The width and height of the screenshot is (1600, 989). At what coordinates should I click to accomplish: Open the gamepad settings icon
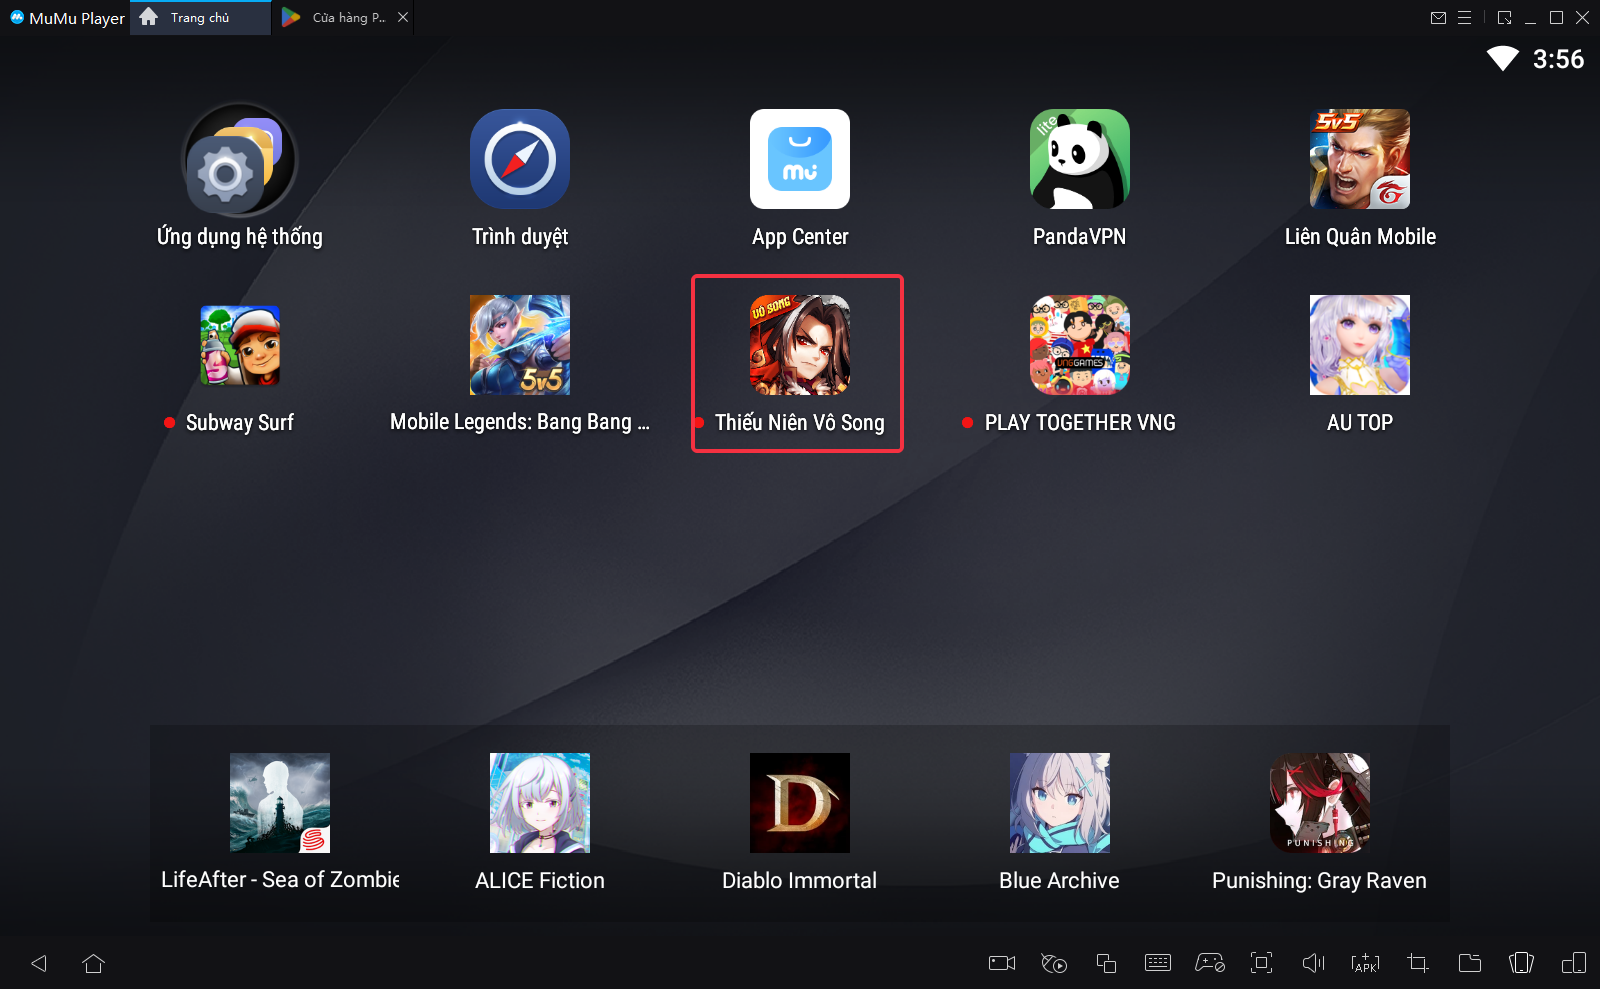pyautogui.click(x=1209, y=963)
